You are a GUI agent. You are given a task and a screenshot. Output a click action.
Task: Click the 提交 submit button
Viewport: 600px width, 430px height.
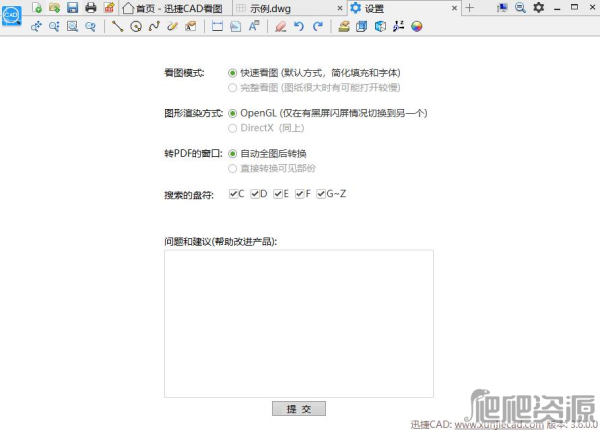pyautogui.click(x=299, y=409)
